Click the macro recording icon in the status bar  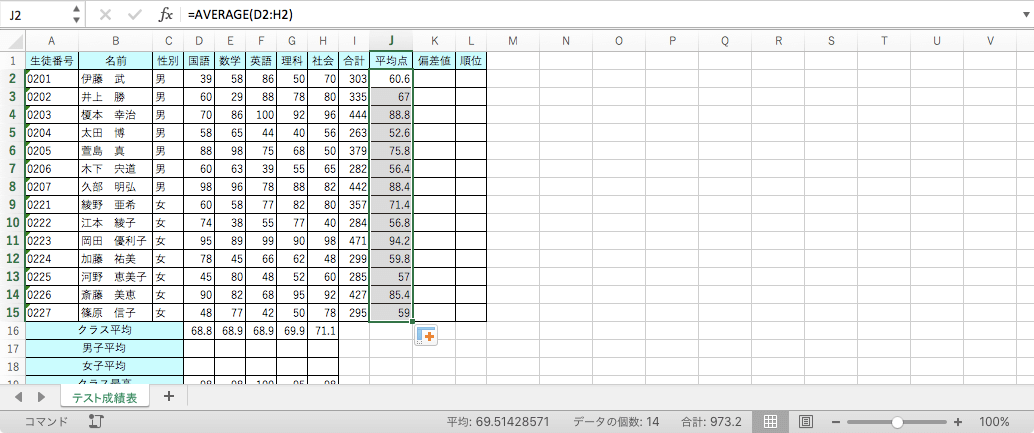pyautogui.click(x=96, y=421)
